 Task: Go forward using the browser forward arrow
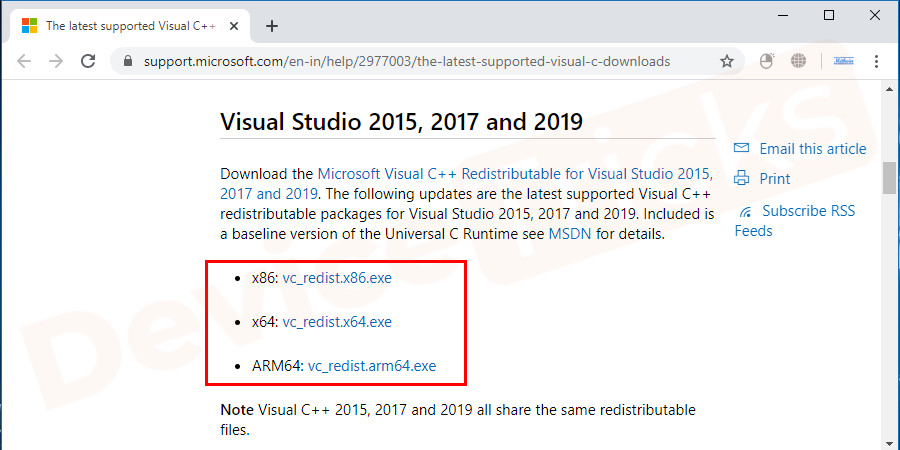[x=56, y=61]
